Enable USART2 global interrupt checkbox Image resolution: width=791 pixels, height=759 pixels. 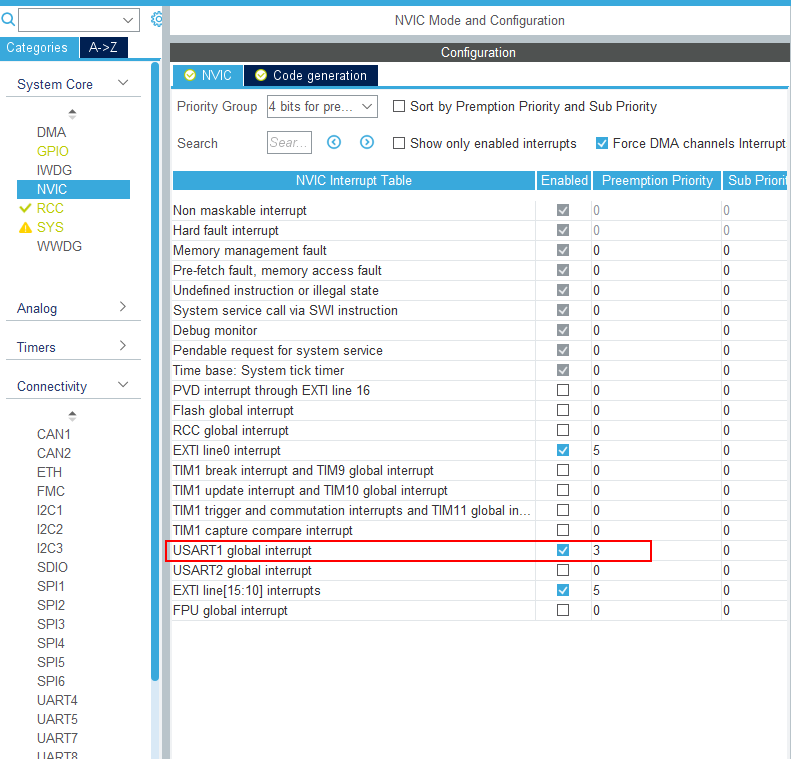pyautogui.click(x=563, y=570)
